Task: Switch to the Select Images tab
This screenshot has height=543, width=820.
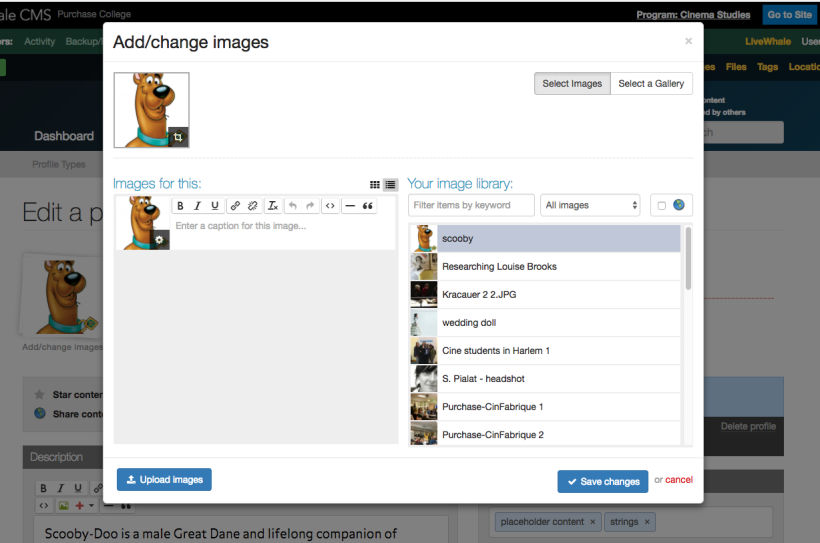Action: [572, 84]
